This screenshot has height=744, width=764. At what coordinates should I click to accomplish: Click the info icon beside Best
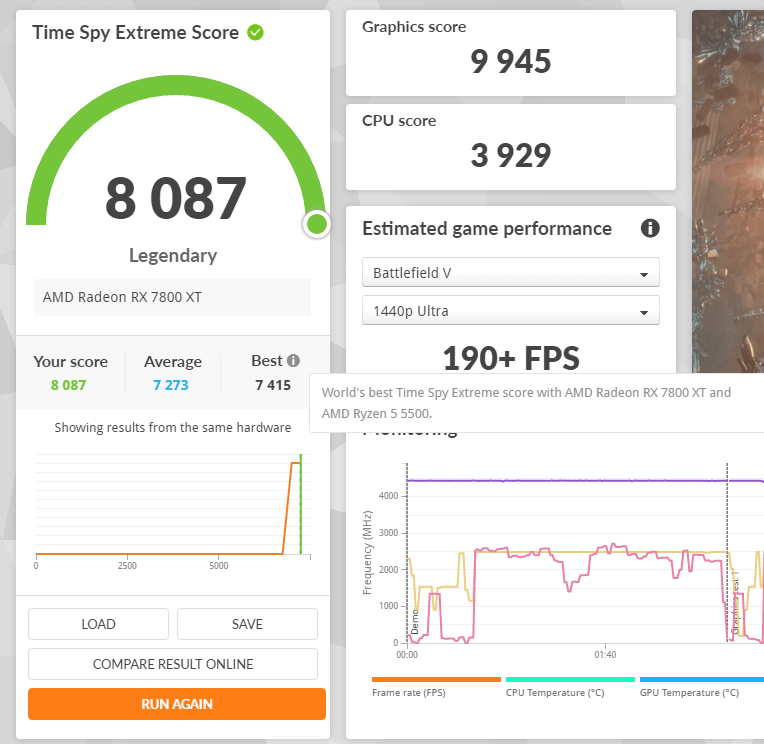[293, 361]
